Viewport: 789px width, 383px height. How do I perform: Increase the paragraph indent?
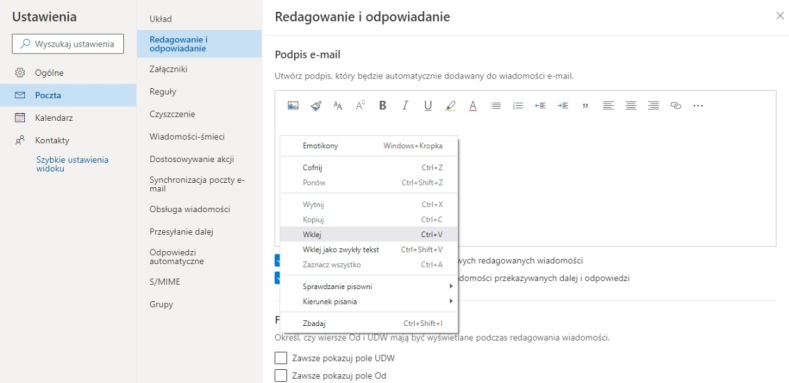coord(563,106)
